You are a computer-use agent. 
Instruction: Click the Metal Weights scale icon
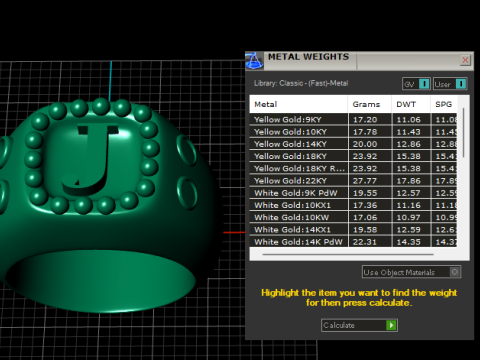point(254,61)
